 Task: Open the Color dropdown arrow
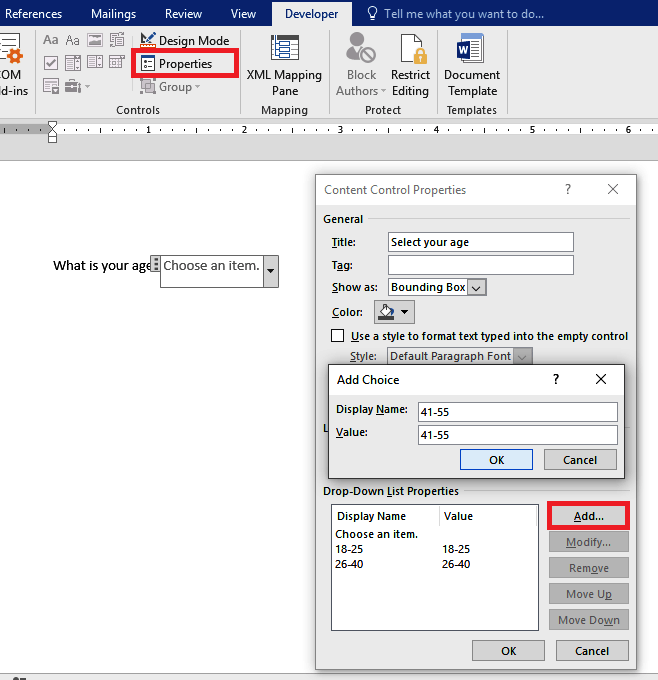click(405, 312)
